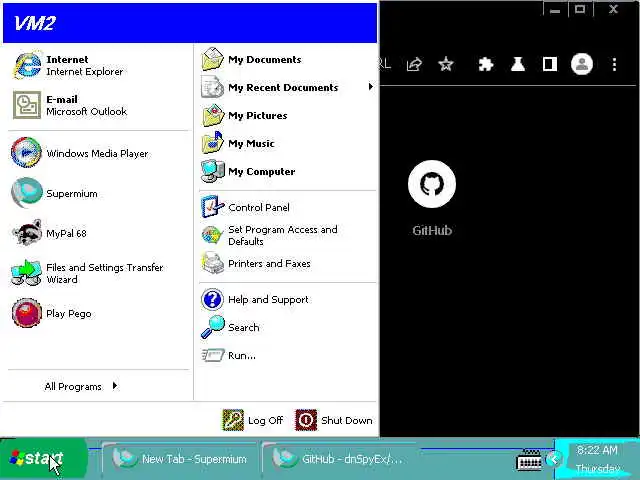The image size is (640, 480).
Task: Open My Documents folder icon
Action: click(x=213, y=59)
